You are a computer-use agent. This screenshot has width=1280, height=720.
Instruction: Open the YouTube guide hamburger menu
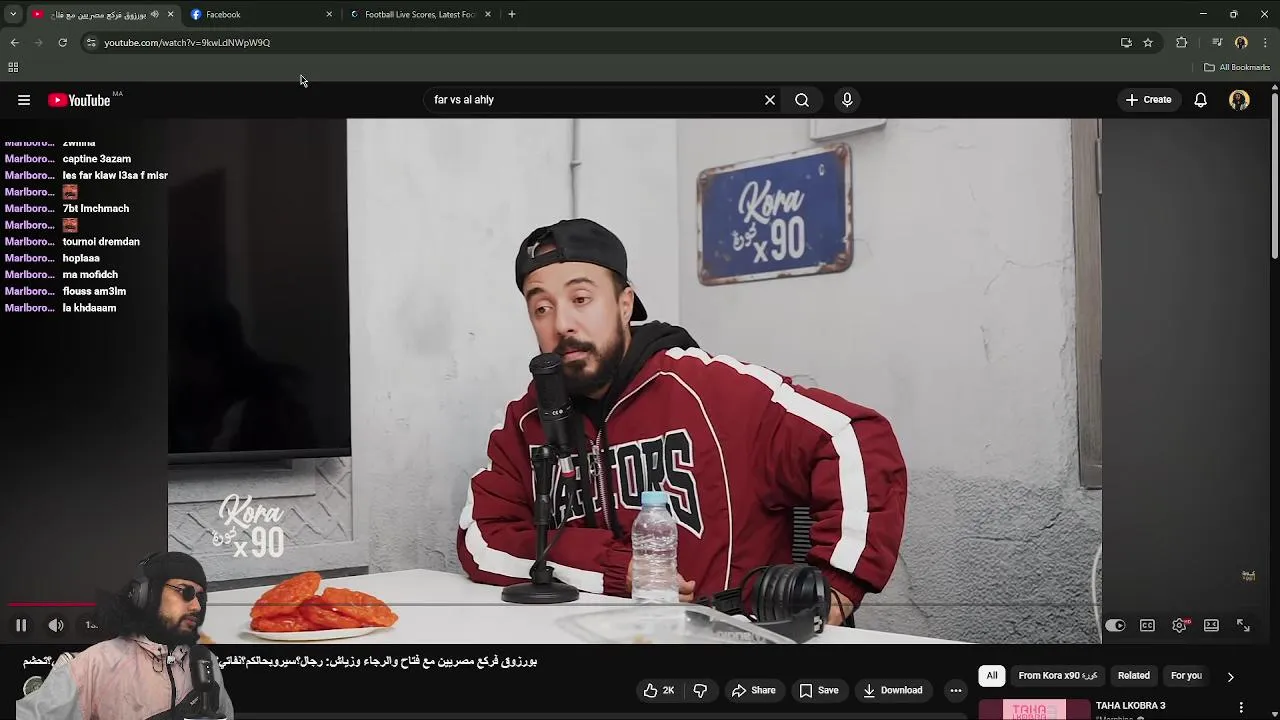(24, 100)
